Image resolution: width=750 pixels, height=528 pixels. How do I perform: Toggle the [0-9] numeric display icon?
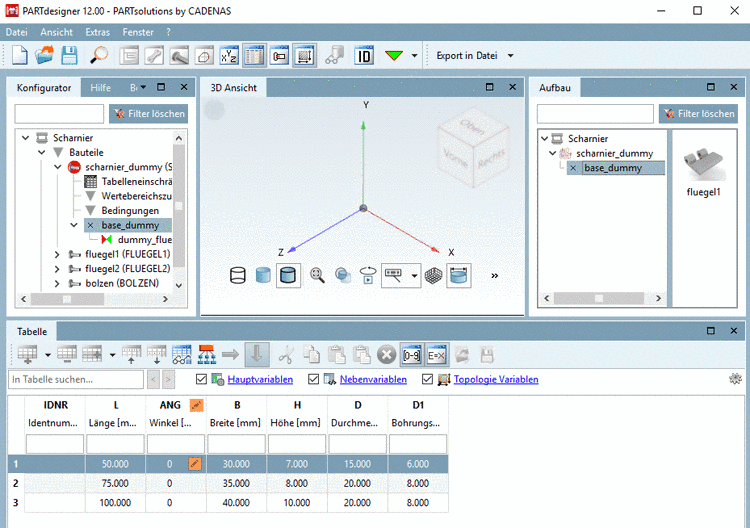point(411,355)
